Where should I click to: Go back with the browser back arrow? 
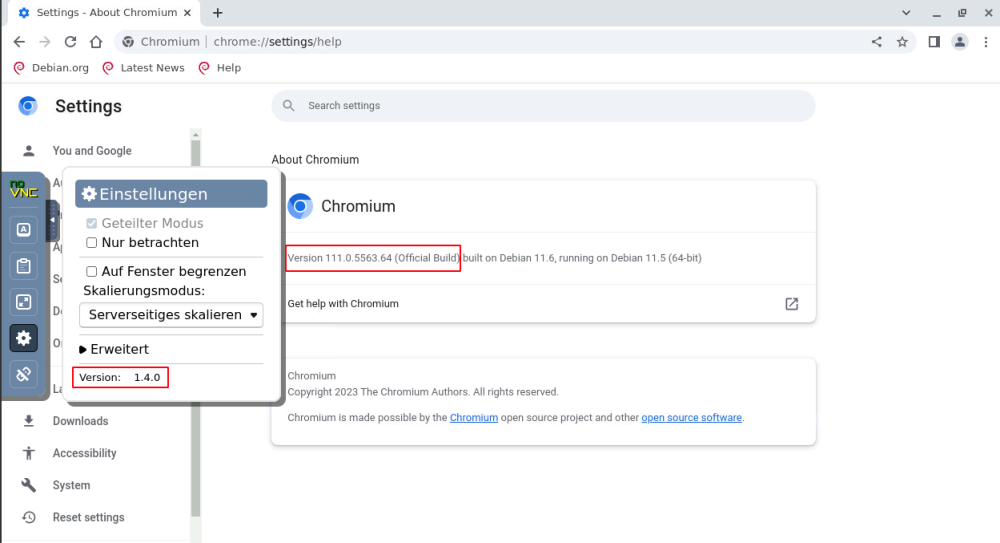point(19,41)
